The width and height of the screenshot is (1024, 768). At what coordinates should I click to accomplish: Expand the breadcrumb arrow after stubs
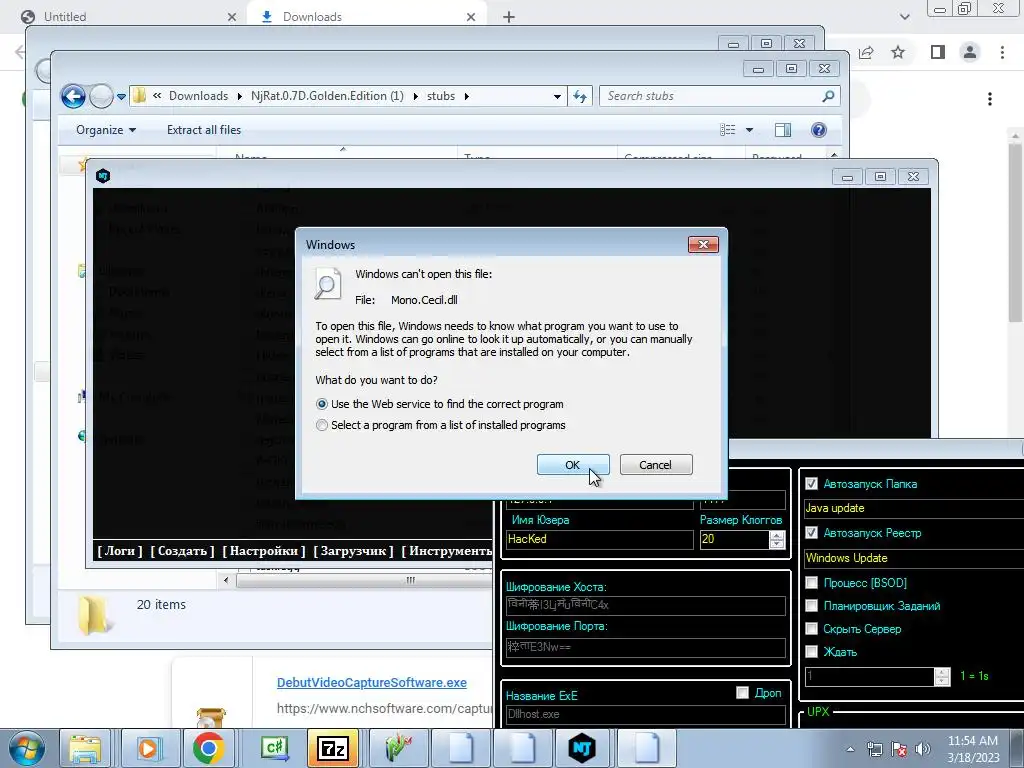tap(466, 97)
